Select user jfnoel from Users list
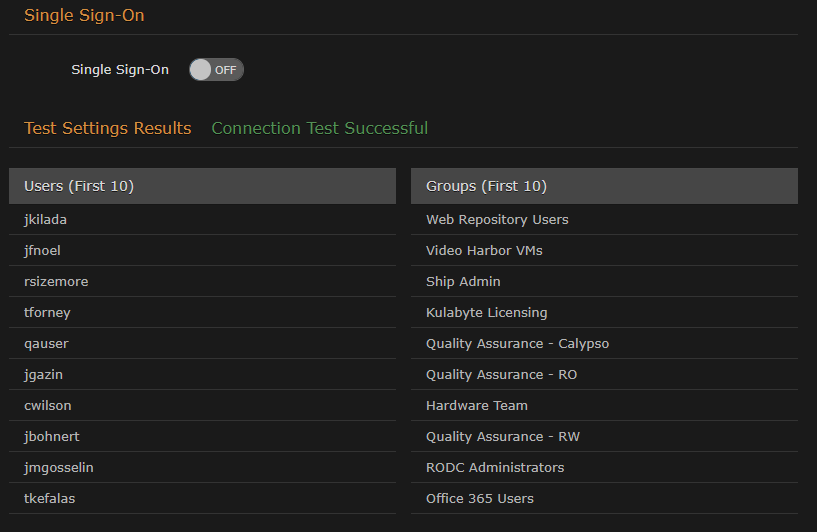This screenshot has height=532, width=817. pyautogui.click(x=43, y=250)
